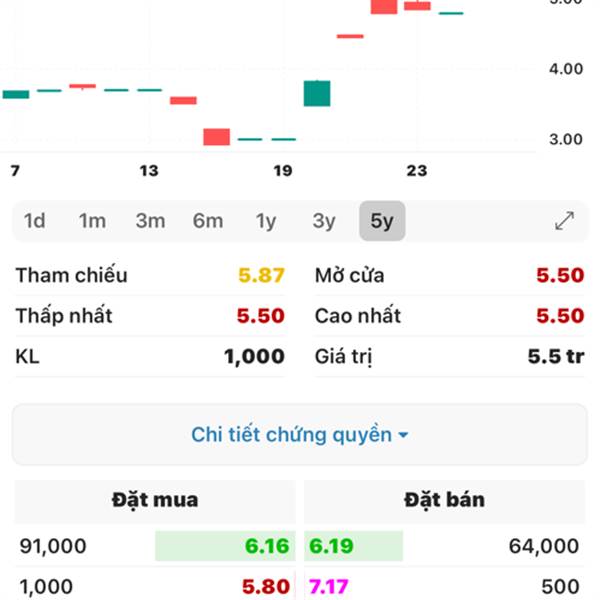Select the 1y time range
This screenshot has width=600, height=600.
coord(266,221)
